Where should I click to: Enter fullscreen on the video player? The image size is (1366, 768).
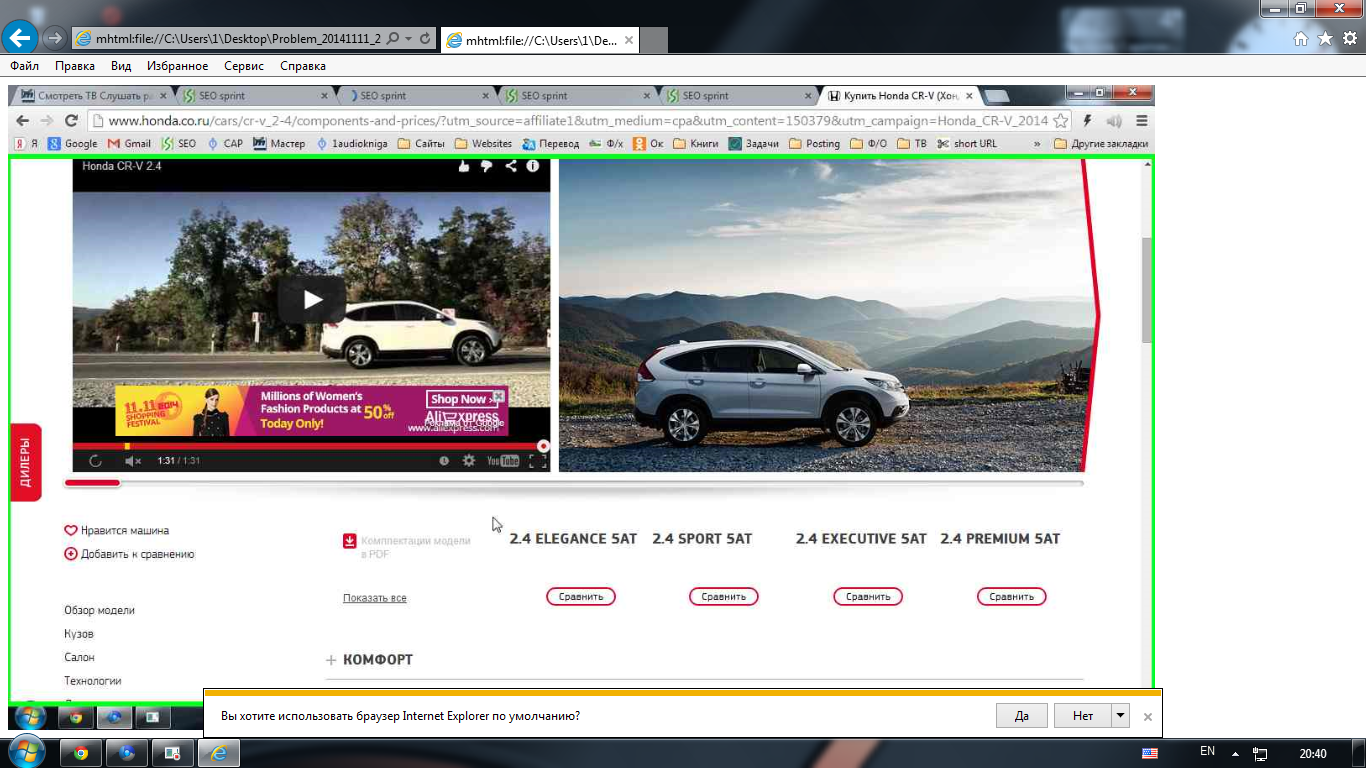(537, 461)
